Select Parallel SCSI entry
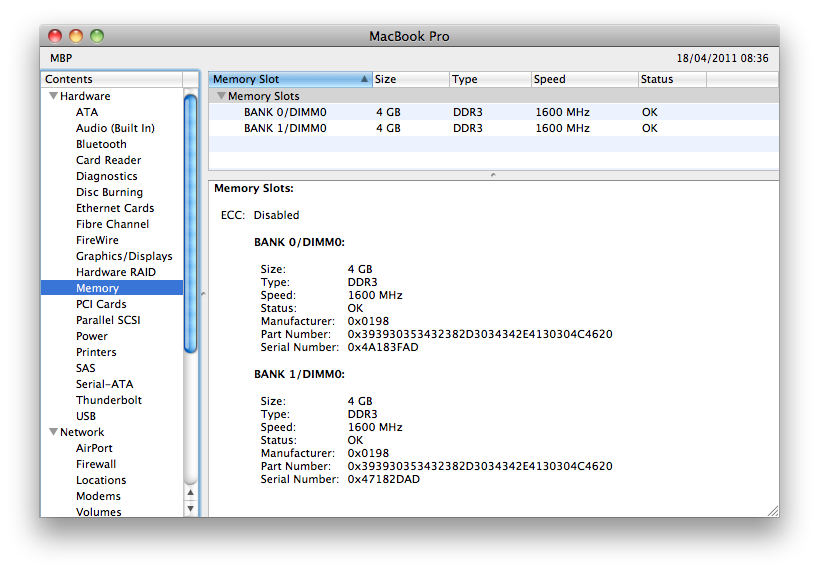 click(x=108, y=320)
